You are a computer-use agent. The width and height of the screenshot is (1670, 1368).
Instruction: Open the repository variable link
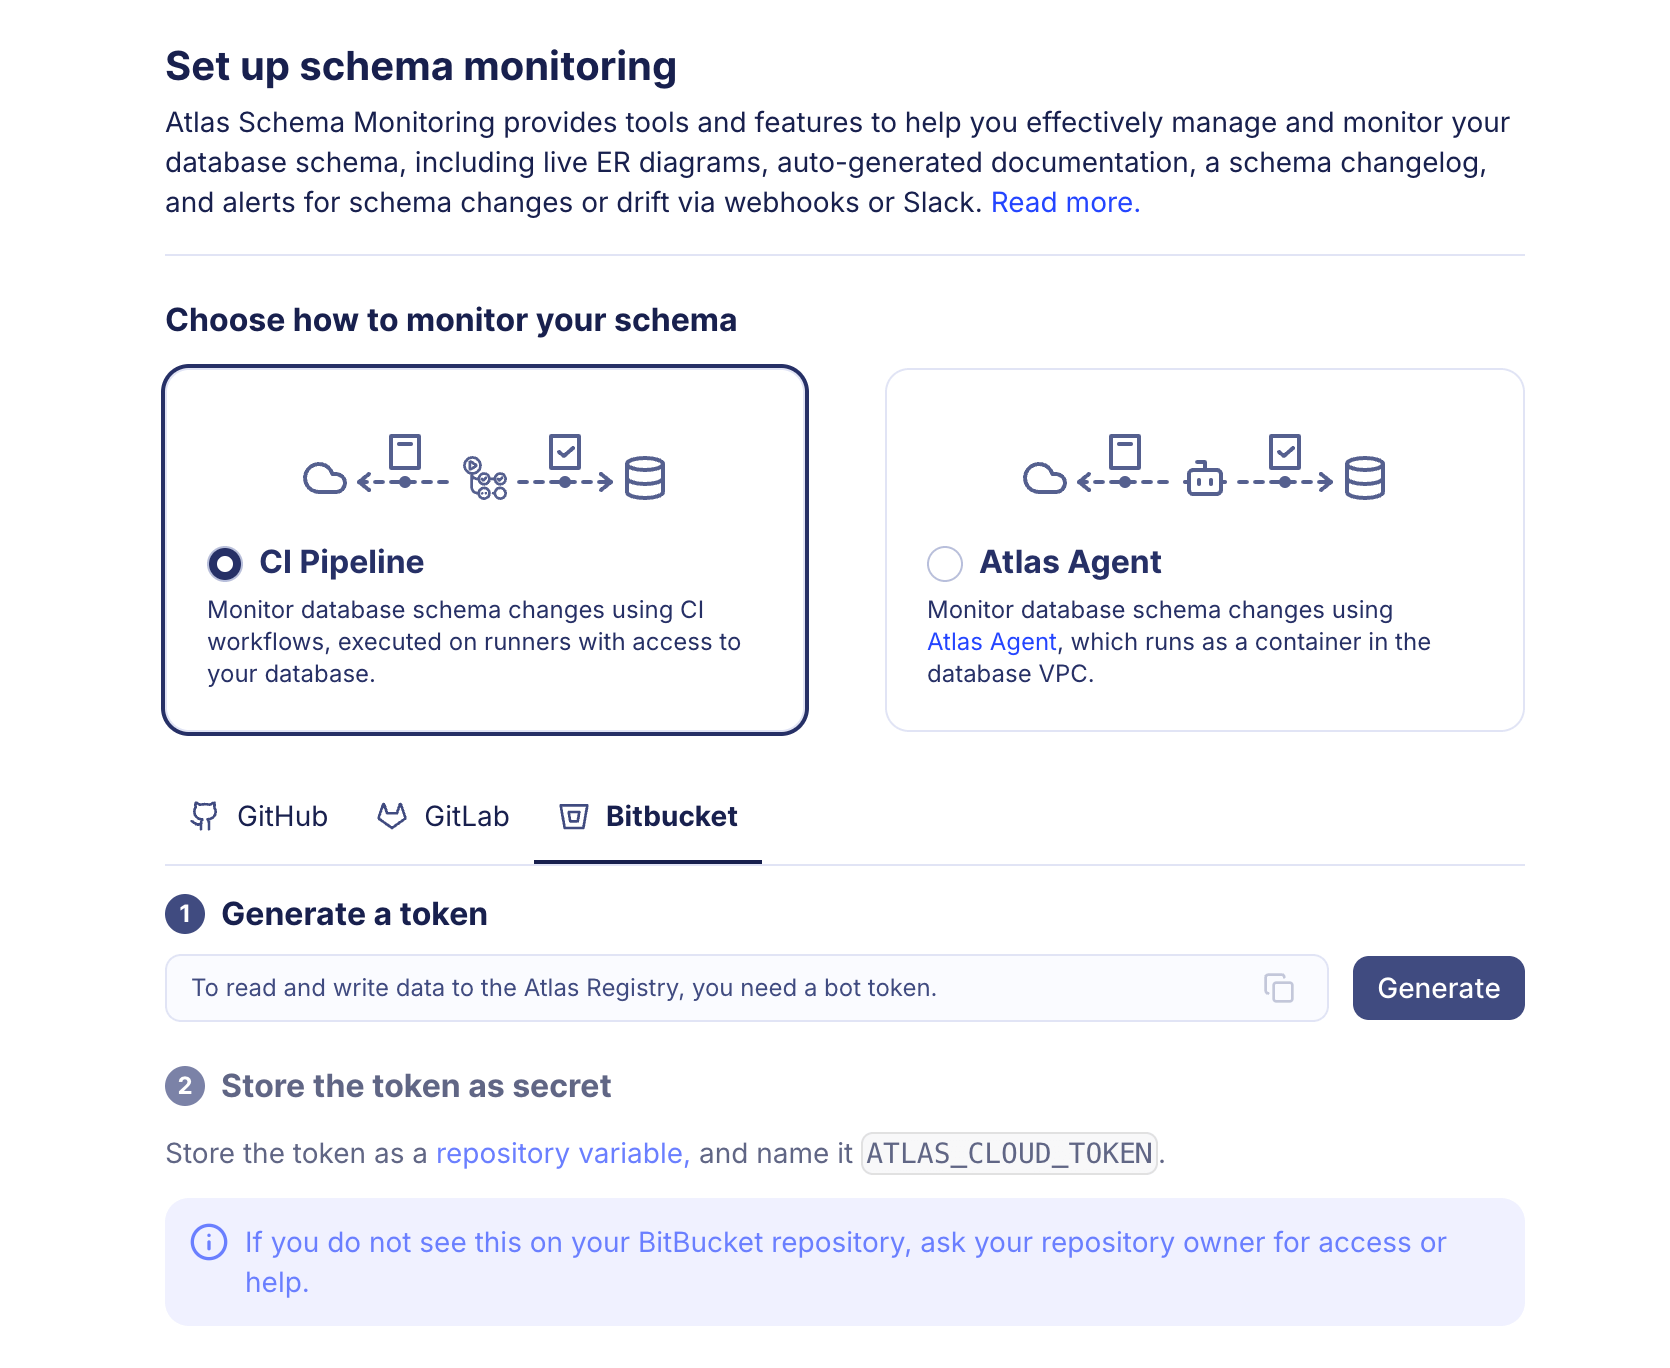tap(560, 1153)
